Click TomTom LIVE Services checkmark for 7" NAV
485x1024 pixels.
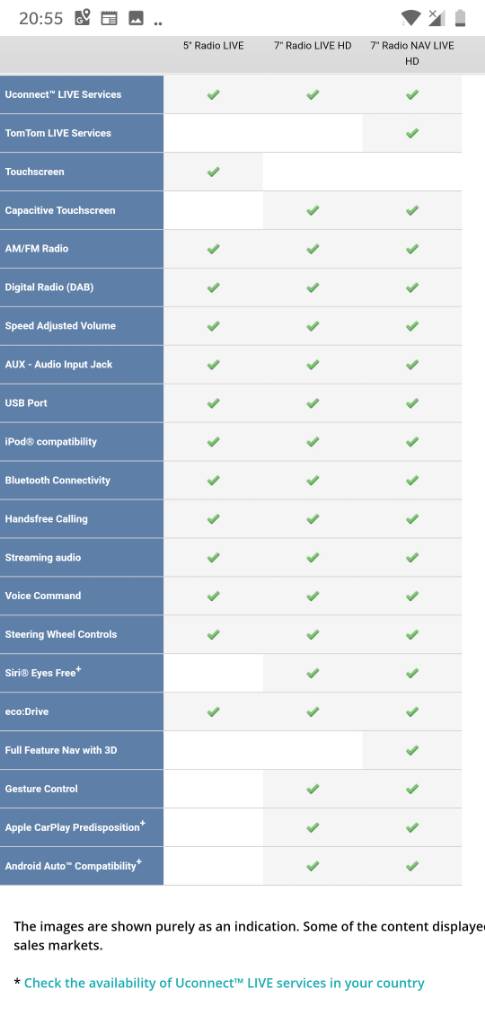click(x=412, y=133)
